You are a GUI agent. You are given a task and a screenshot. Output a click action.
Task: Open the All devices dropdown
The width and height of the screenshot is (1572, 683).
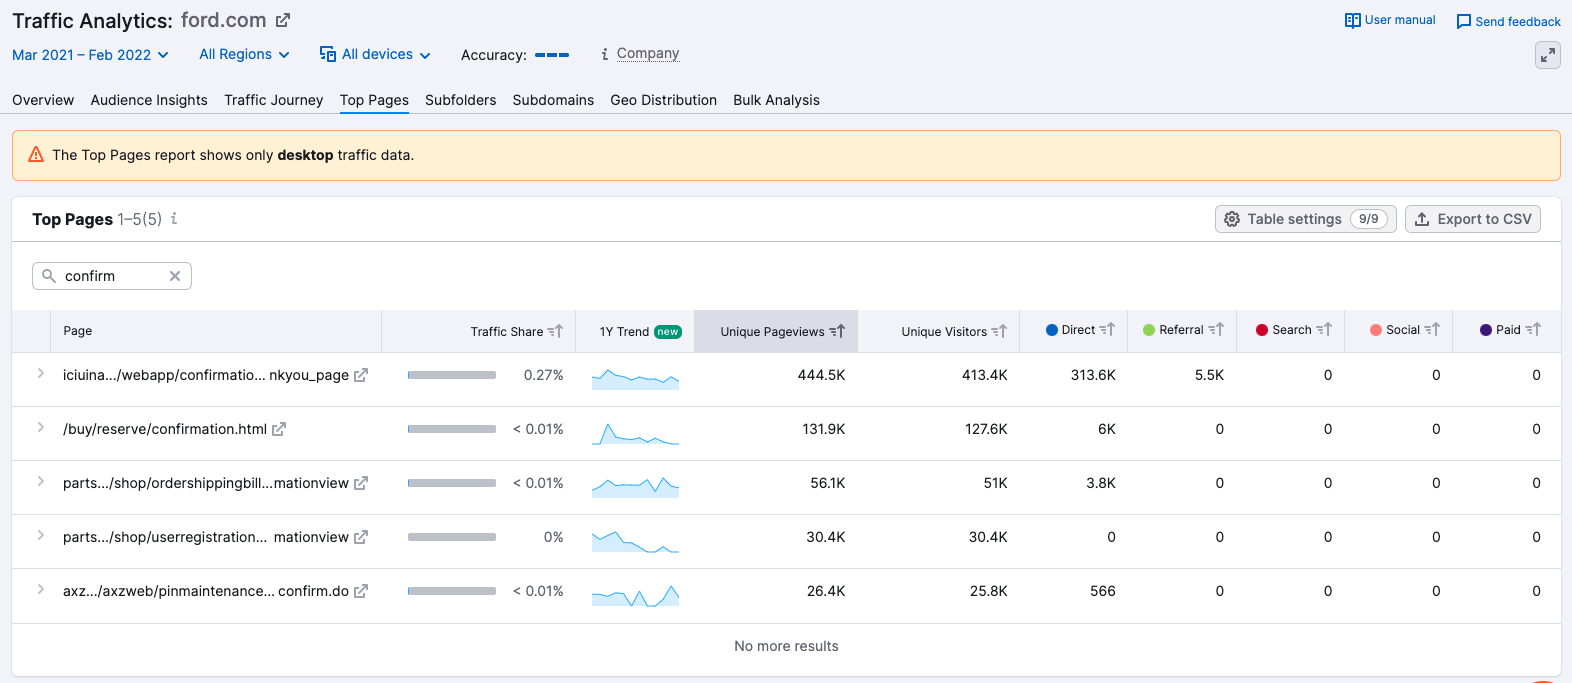pos(375,55)
